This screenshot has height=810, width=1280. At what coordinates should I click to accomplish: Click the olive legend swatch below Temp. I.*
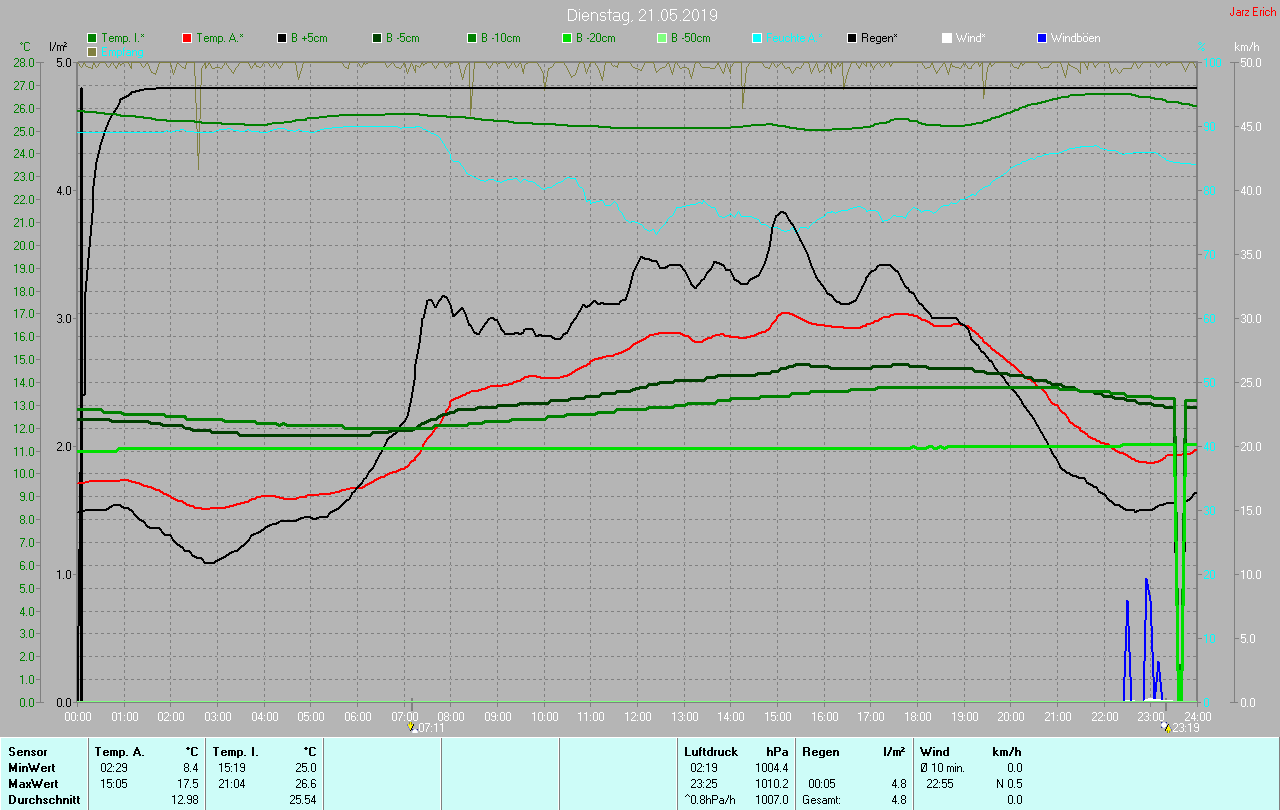[x=92, y=51]
